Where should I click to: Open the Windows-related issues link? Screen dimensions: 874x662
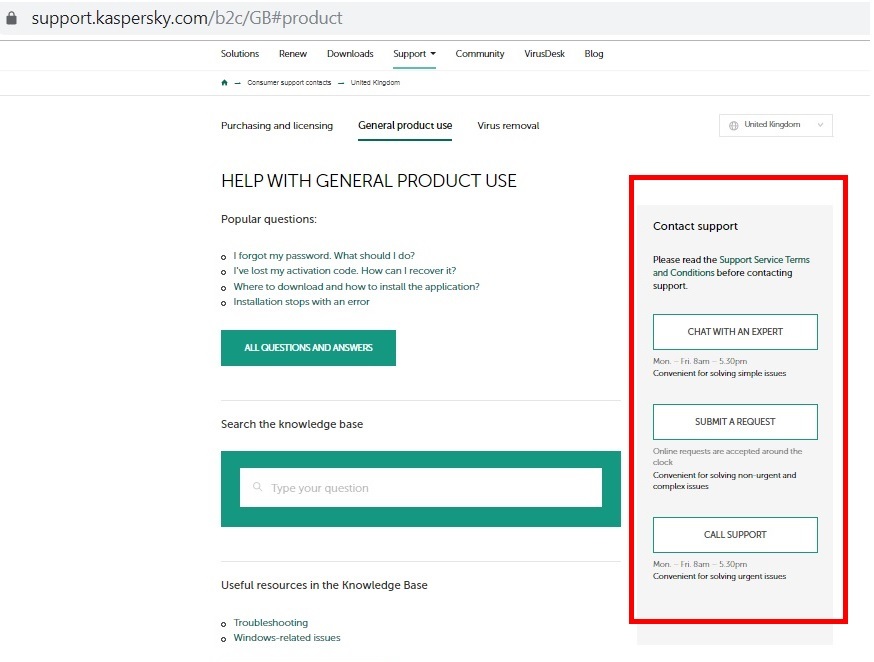pos(287,637)
